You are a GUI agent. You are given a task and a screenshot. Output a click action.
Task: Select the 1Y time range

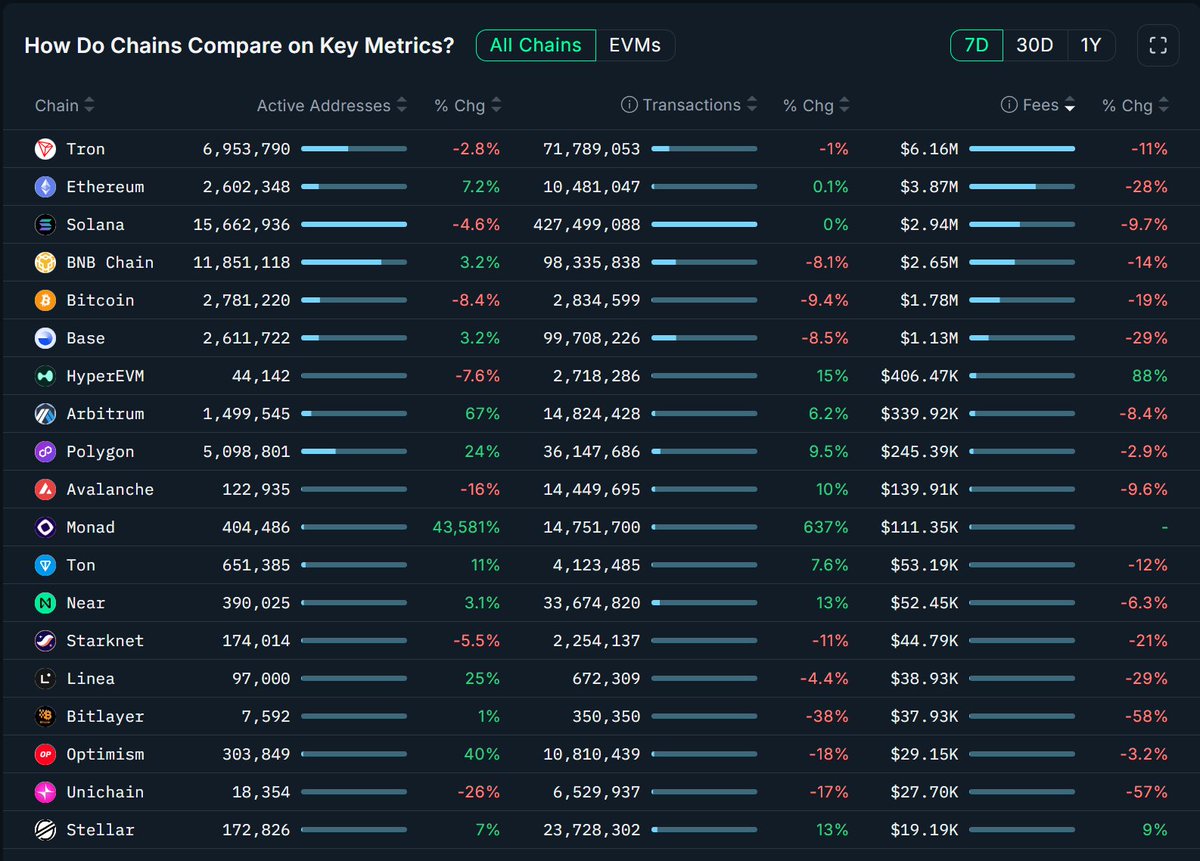(1091, 45)
